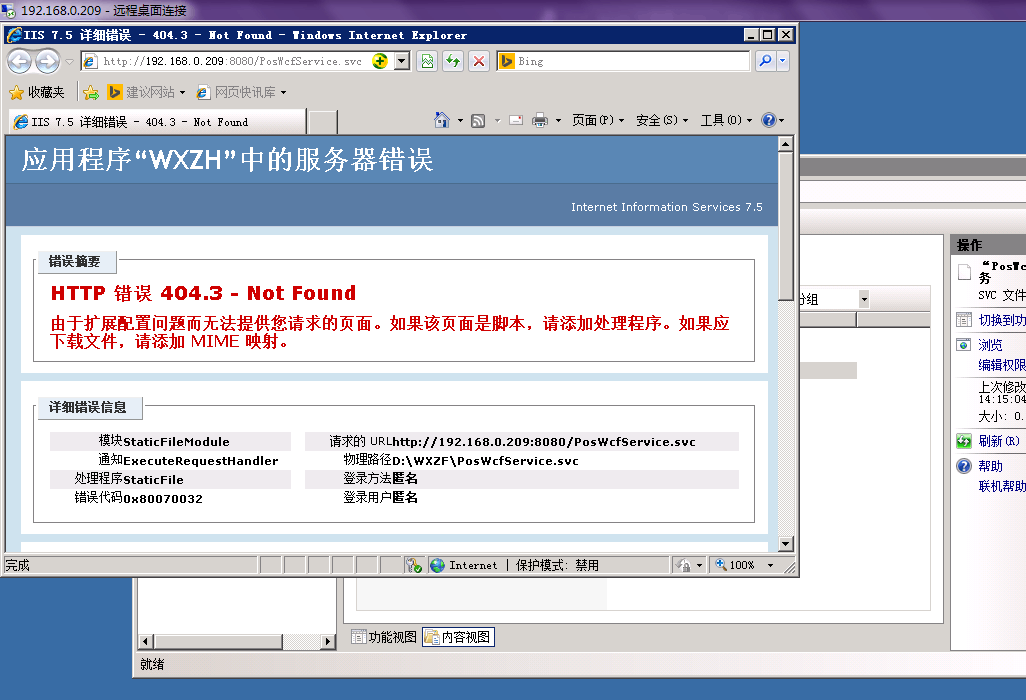Click 联机帮助 link in IIS actions pane
Screen dimensions: 1026x700
point(1002,486)
